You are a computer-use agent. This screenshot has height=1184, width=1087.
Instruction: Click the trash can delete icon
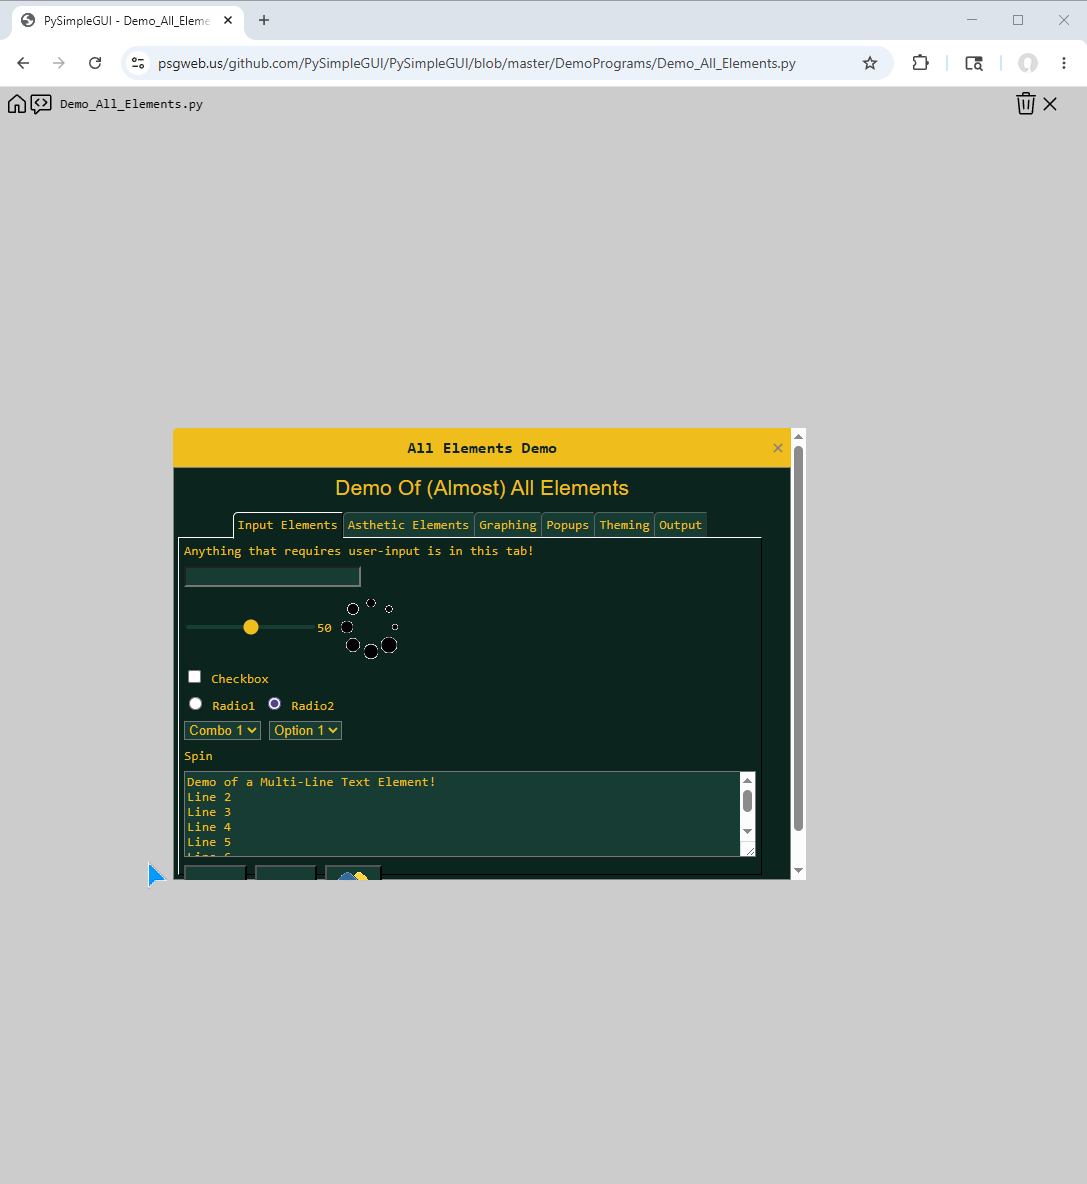(1025, 103)
